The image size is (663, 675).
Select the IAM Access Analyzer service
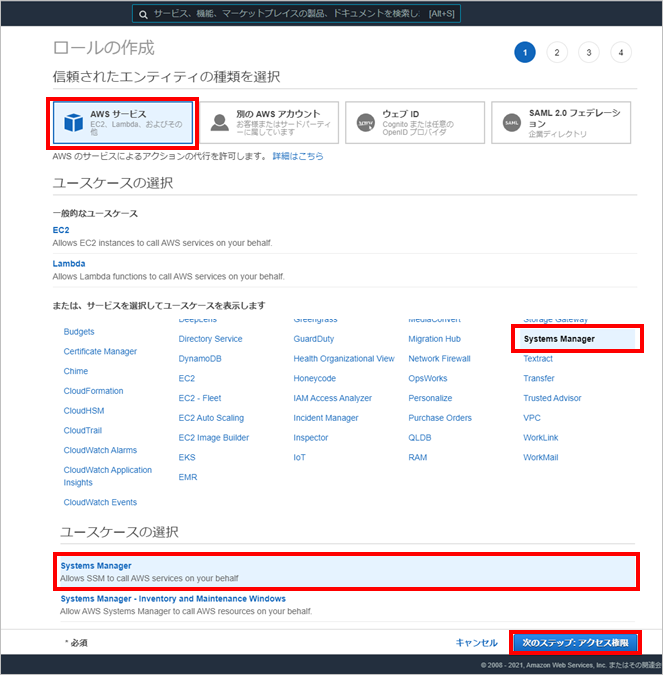coord(333,398)
